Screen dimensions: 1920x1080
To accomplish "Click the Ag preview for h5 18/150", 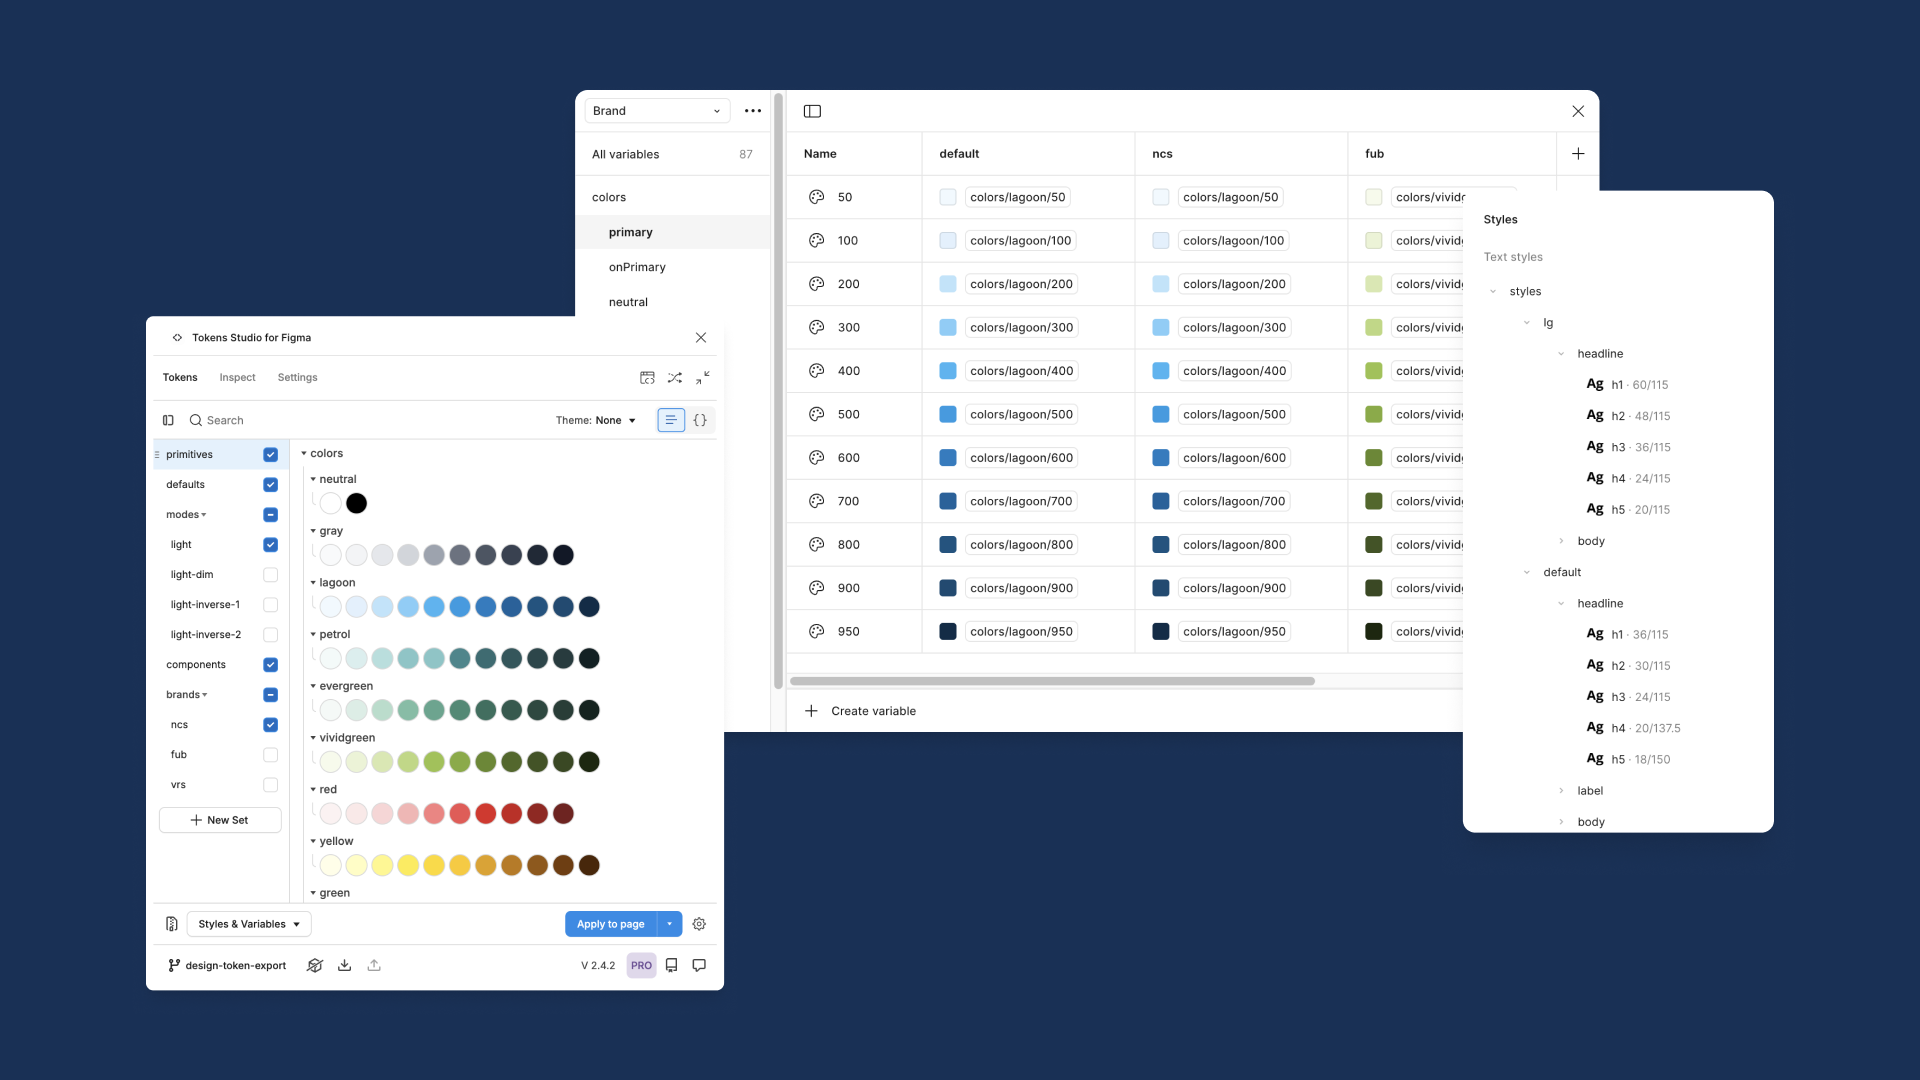I will (1595, 760).
